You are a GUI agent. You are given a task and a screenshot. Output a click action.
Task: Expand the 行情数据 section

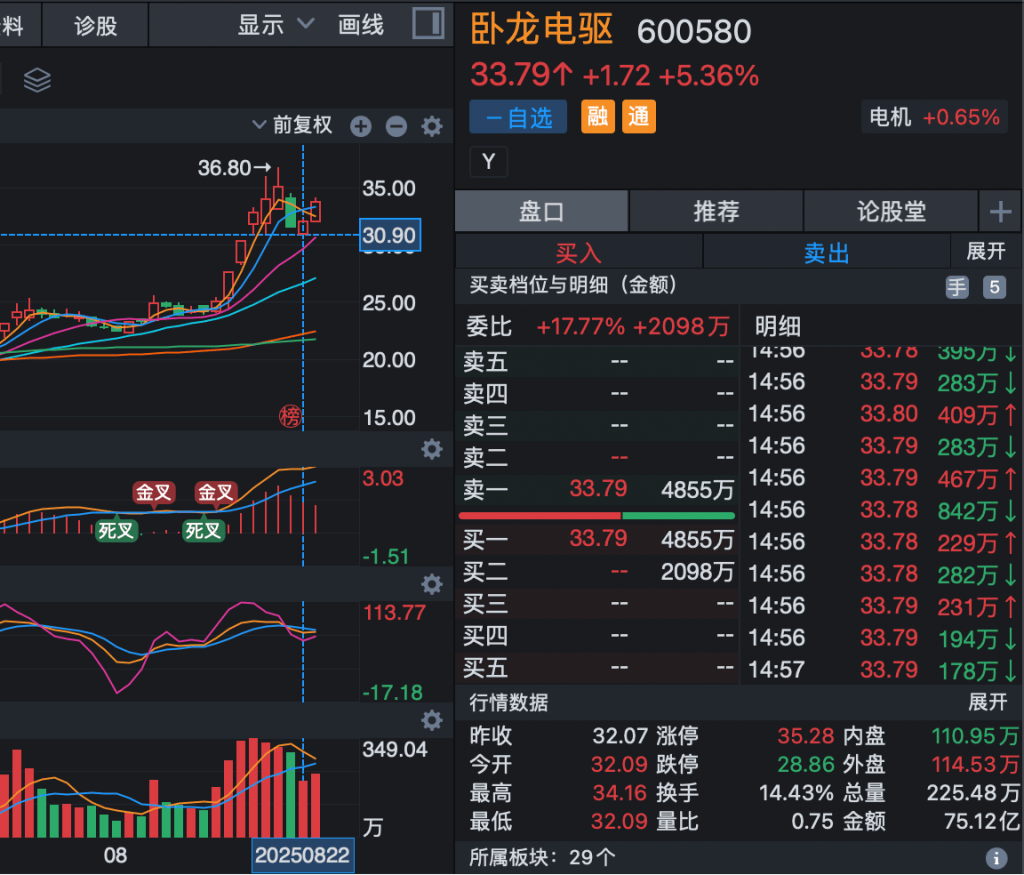pos(987,702)
